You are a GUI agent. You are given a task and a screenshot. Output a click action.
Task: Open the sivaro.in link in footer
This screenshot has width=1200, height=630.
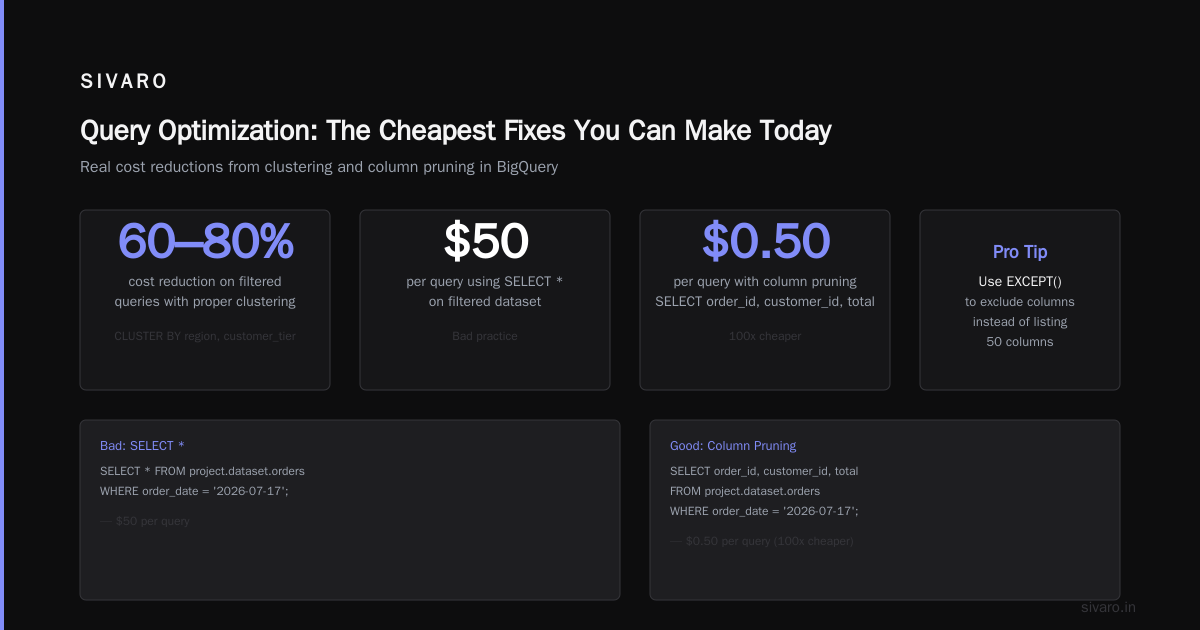[1109, 607]
